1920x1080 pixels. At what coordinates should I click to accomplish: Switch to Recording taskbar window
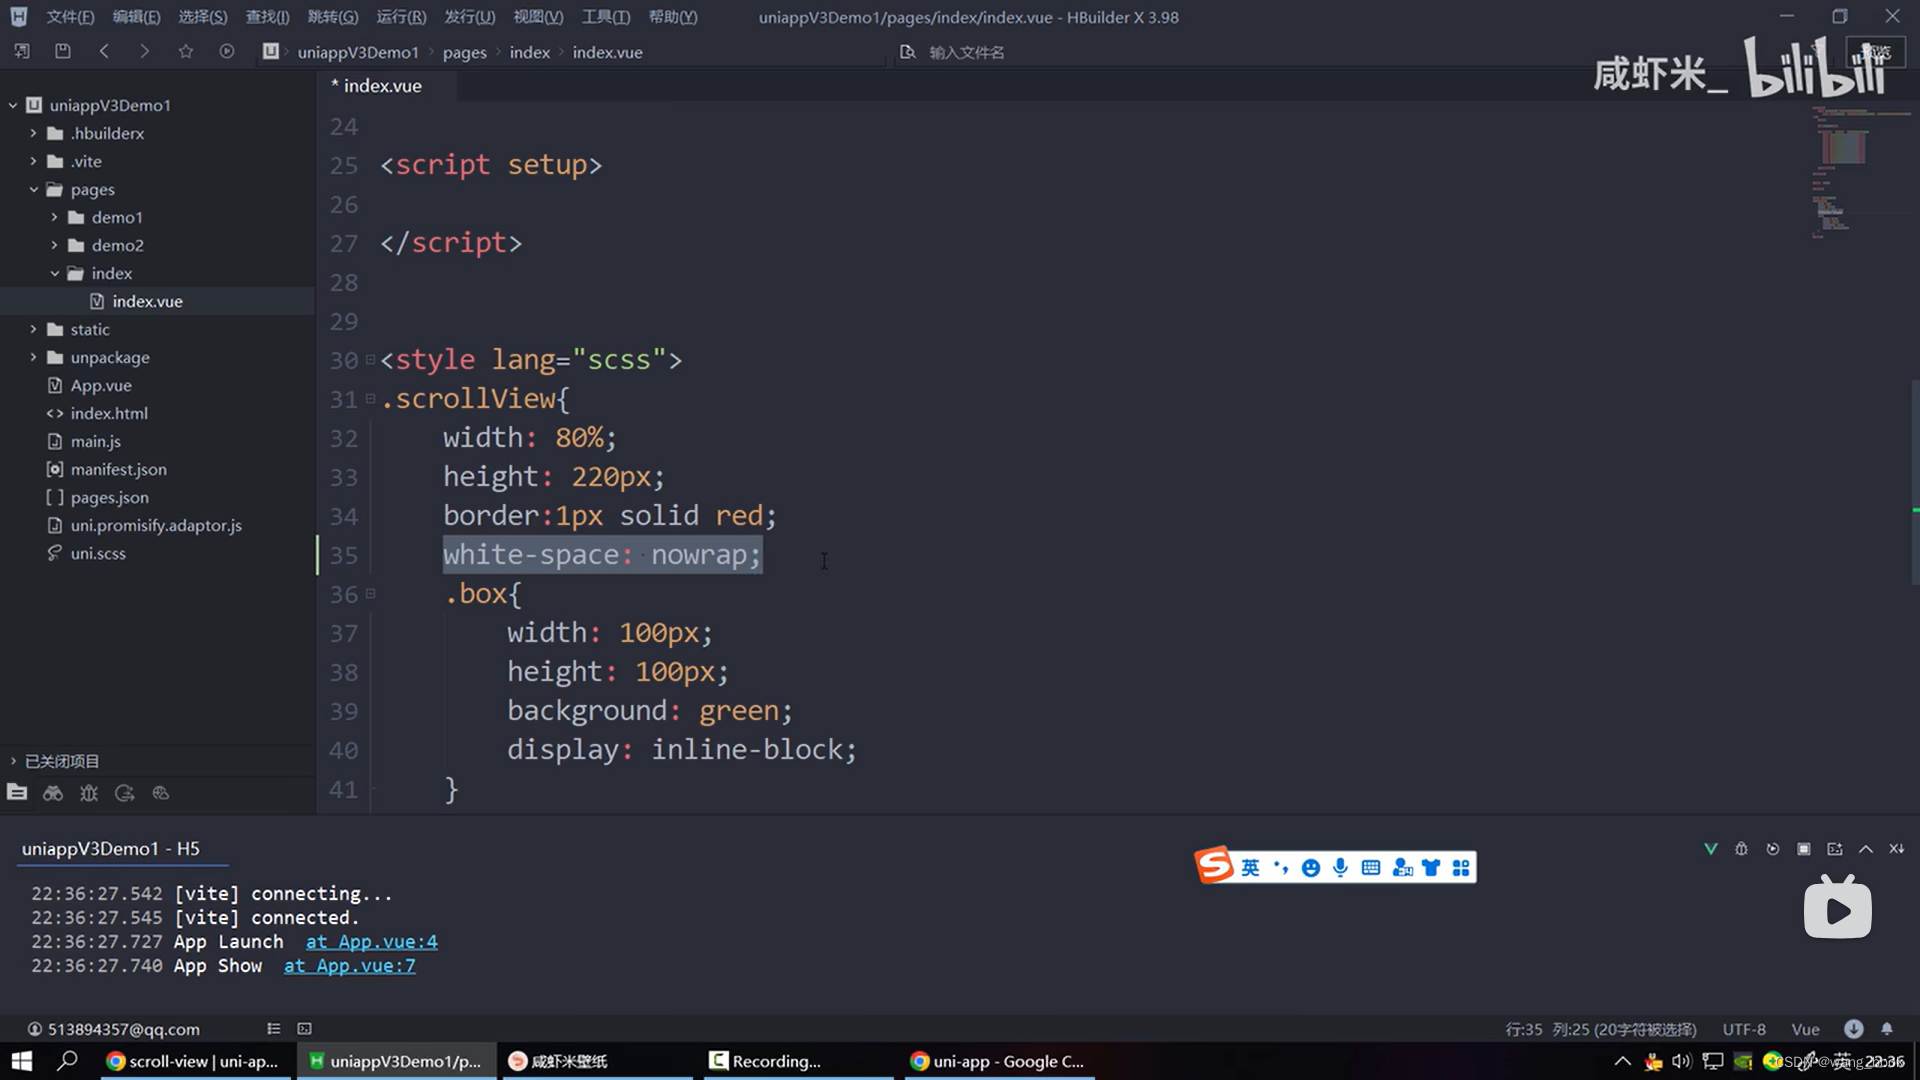click(x=796, y=1061)
